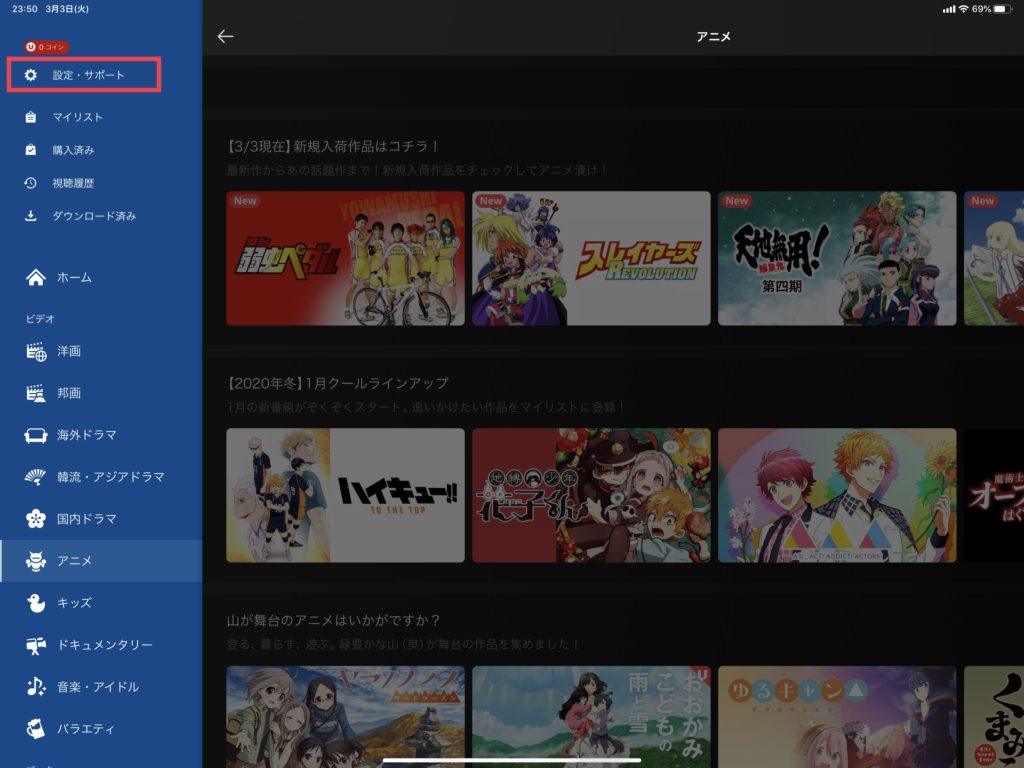The width and height of the screenshot is (1024, 768).
Task: Open the A3! ACT! ADDICT! ACTORS! thumbnail
Action: [837, 495]
